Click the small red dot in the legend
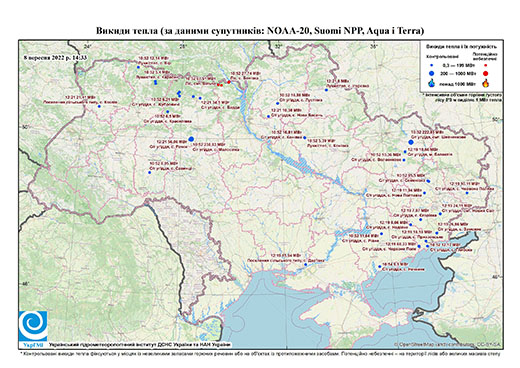The image size is (520, 368). coord(485,66)
